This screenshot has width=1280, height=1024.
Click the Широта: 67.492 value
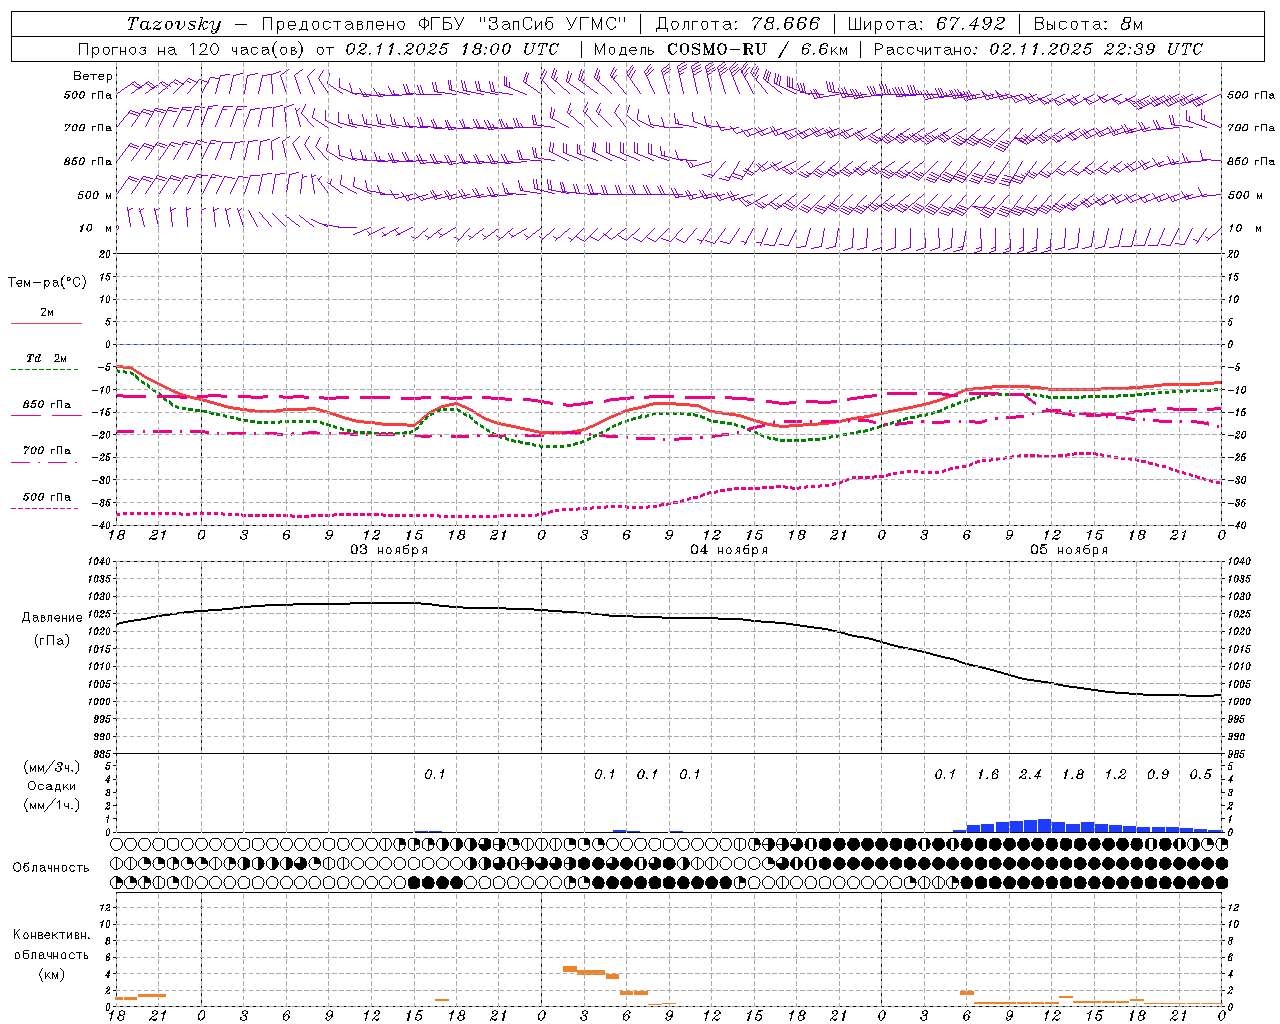tap(926, 24)
